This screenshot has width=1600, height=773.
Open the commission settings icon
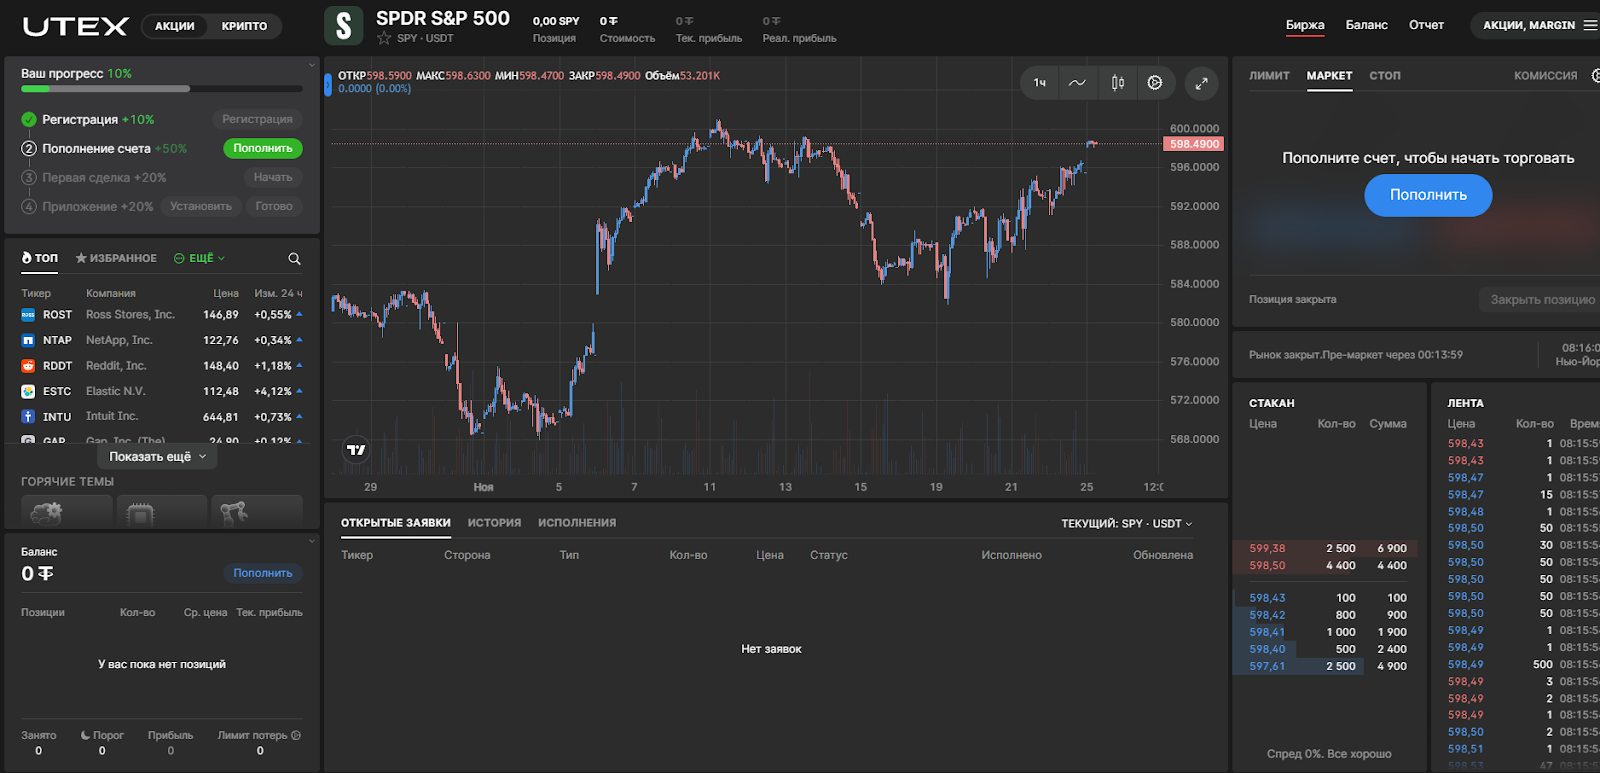(x=1595, y=76)
